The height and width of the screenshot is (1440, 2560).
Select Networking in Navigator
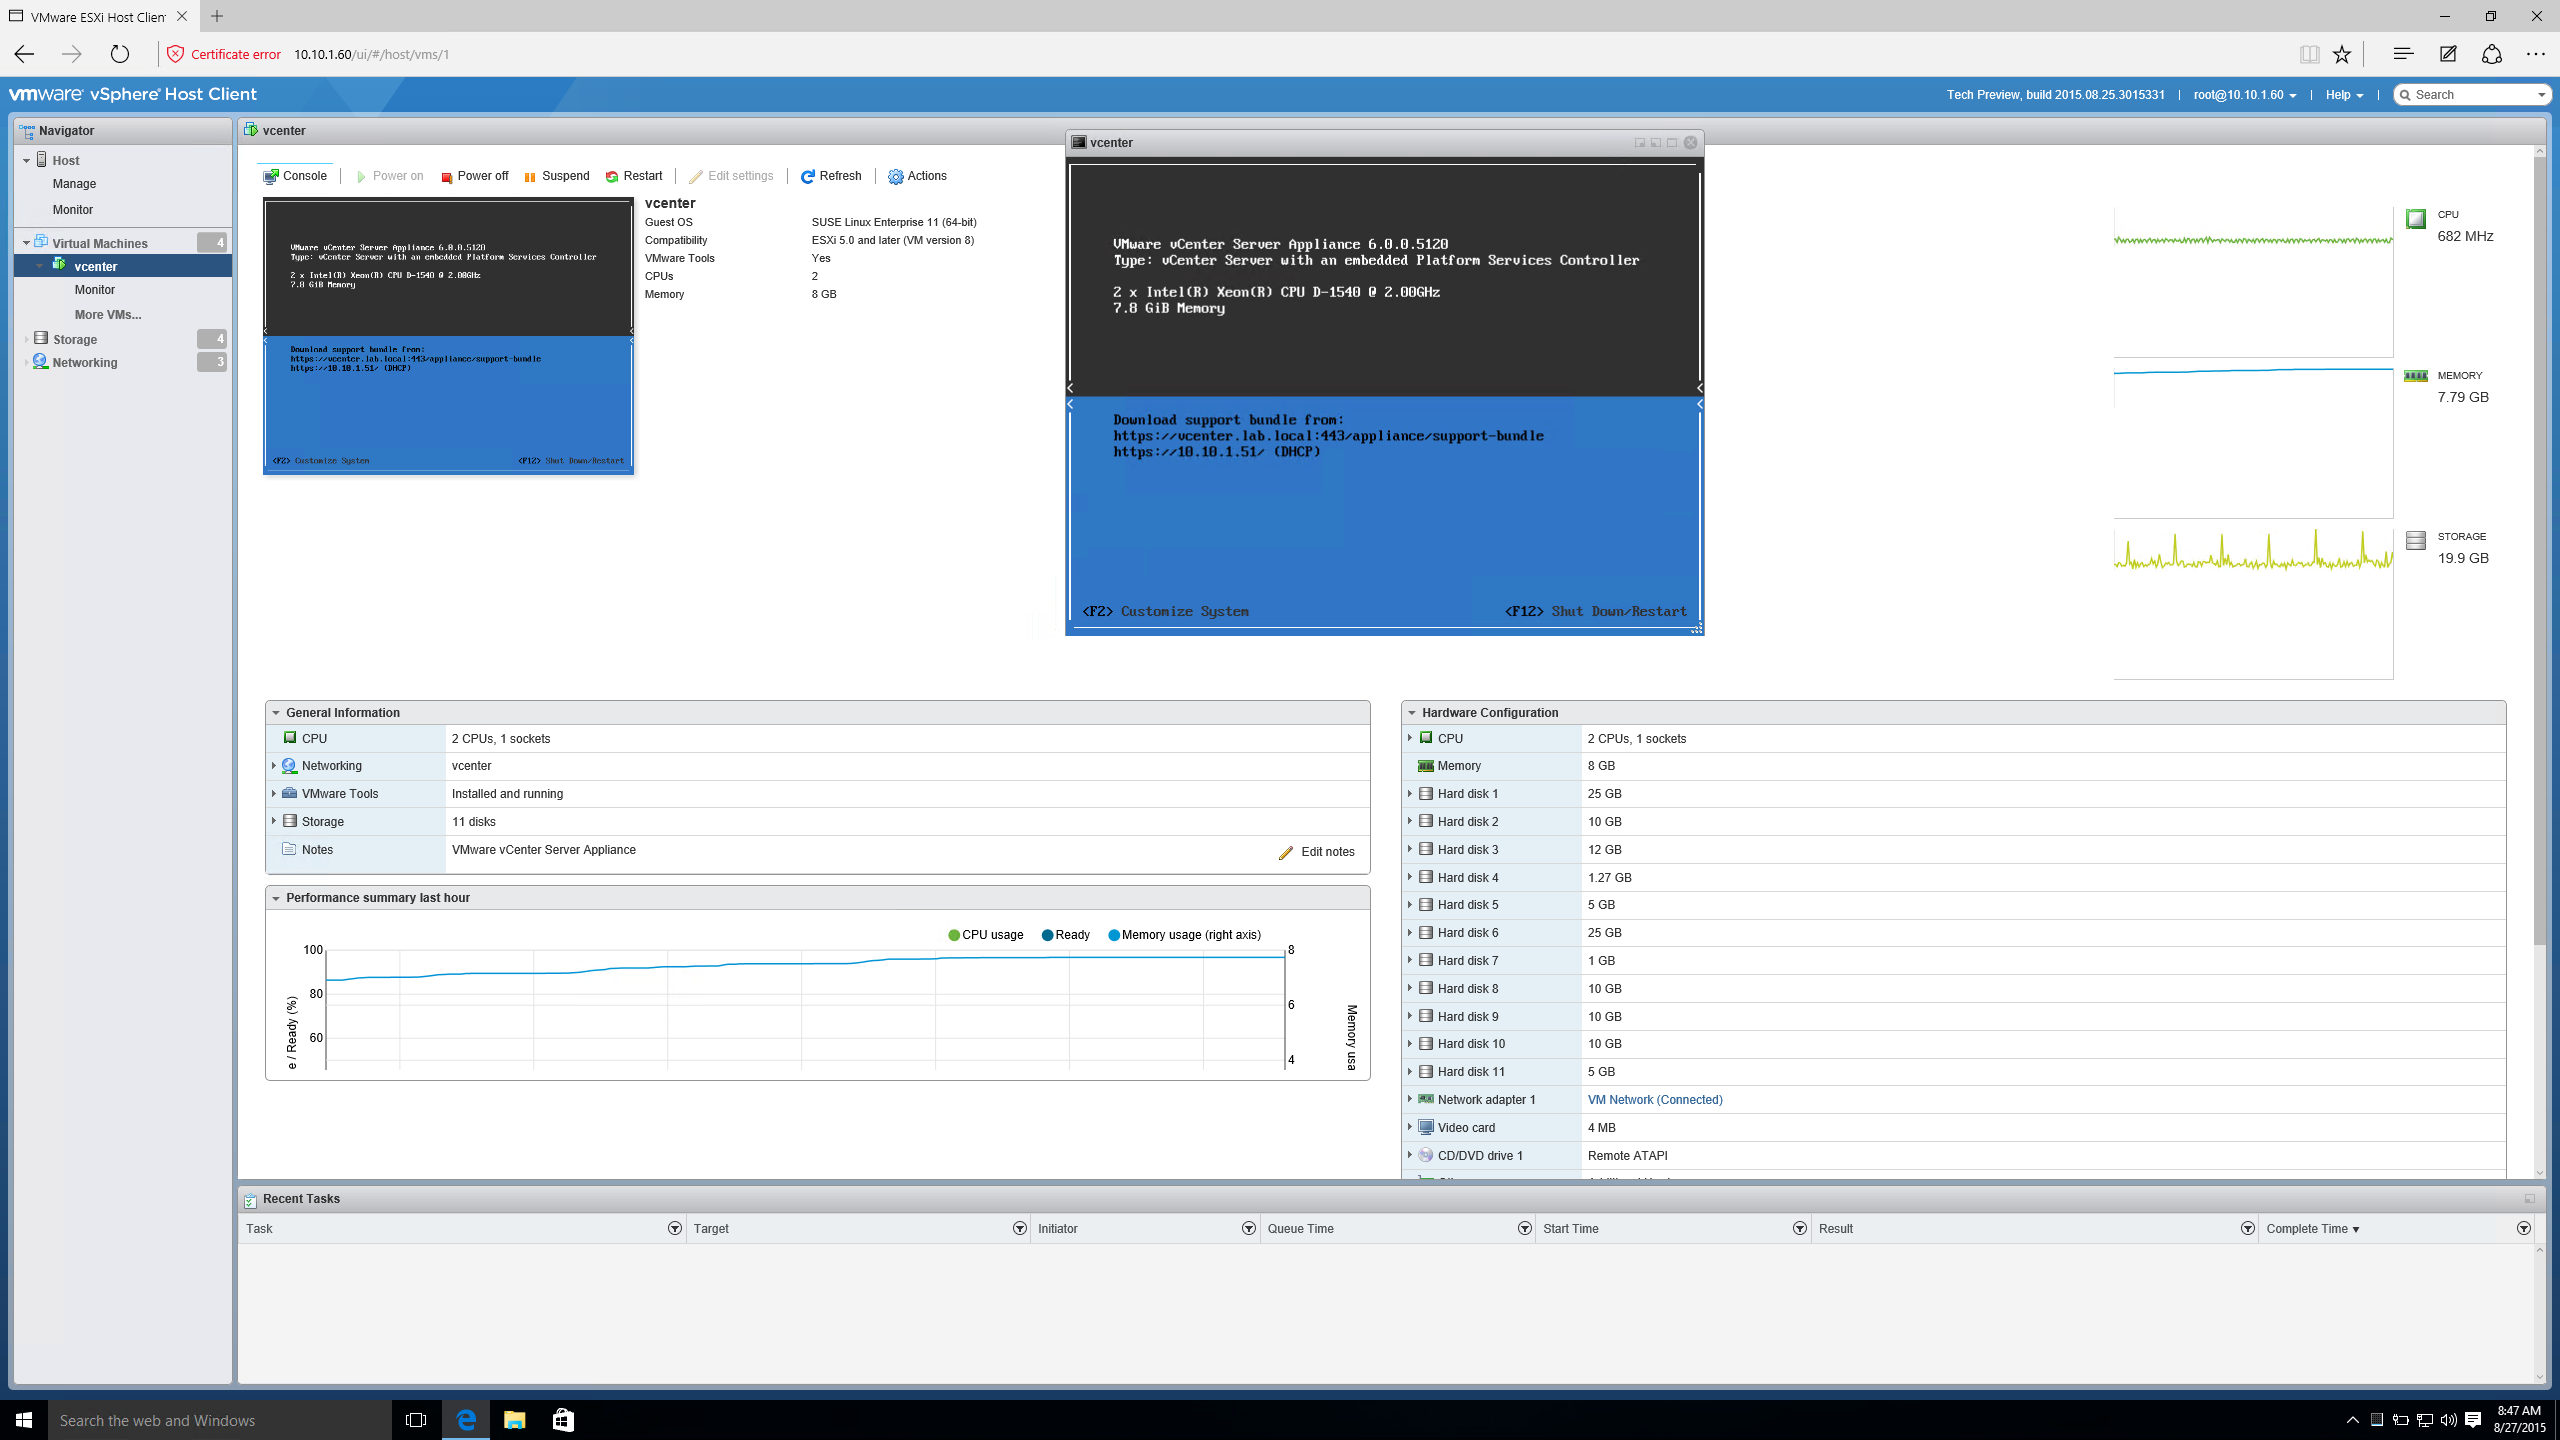coord(85,362)
